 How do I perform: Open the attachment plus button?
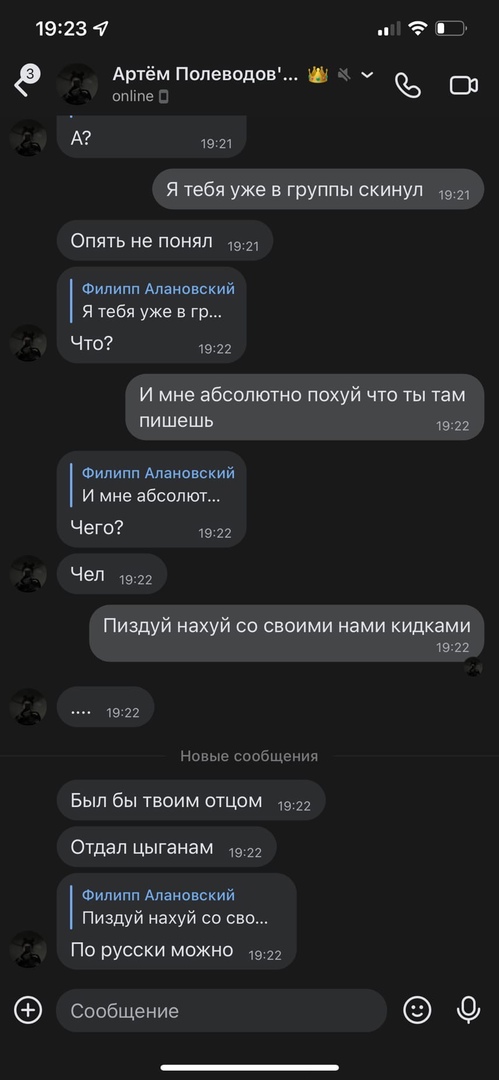pyautogui.click(x=28, y=1010)
